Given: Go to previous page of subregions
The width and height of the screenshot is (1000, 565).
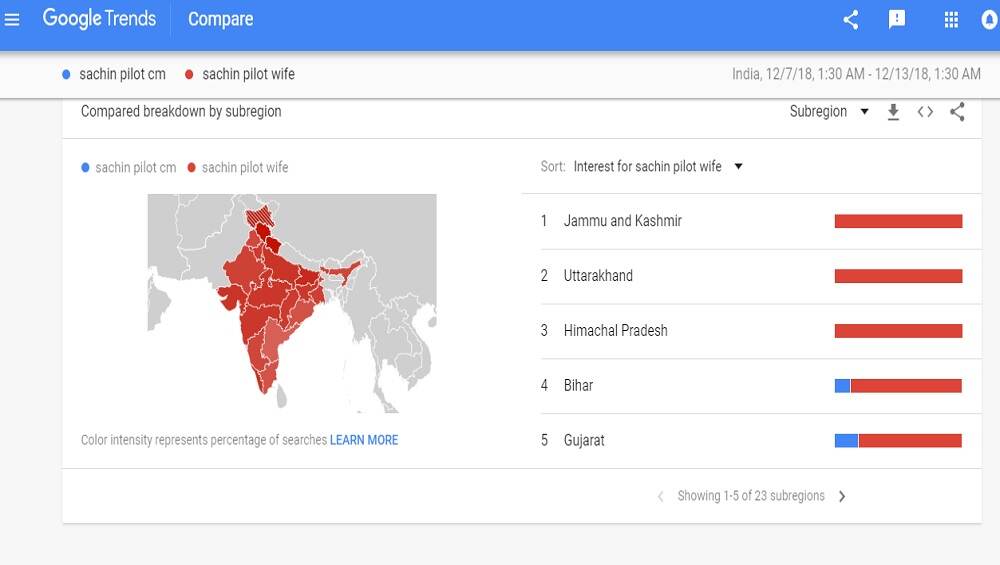Looking at the screenshot, I should (661, 496).
